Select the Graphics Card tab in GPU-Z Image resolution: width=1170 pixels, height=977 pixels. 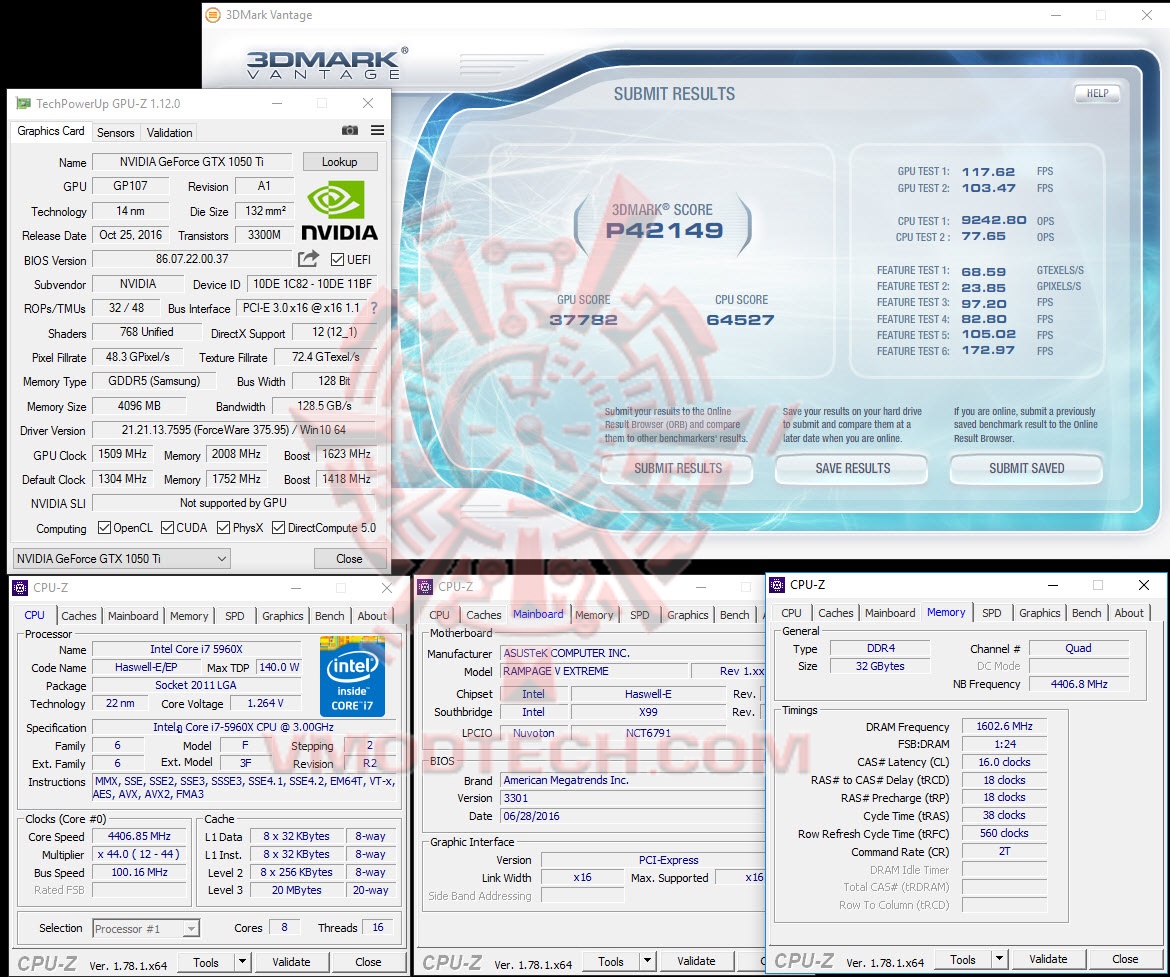tap(51, 131)
